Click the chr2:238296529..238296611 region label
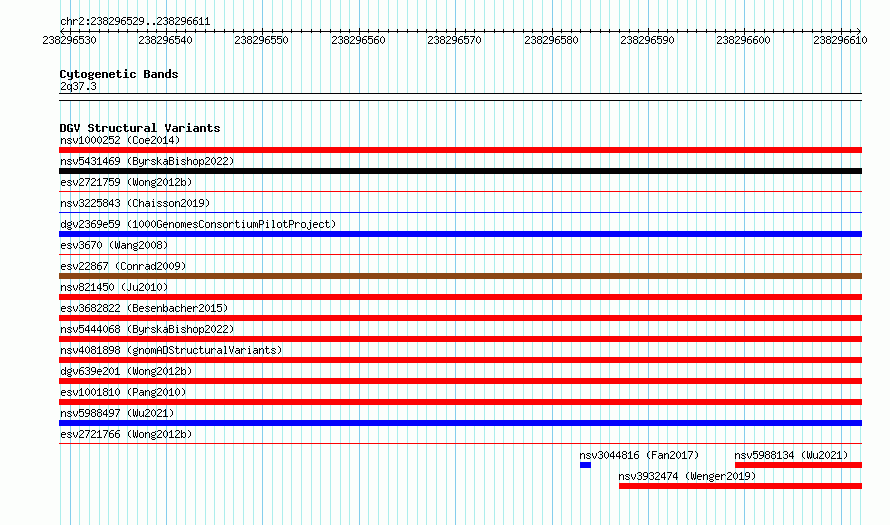The width and height of the screenshot is (890, 525). [135, 22]
